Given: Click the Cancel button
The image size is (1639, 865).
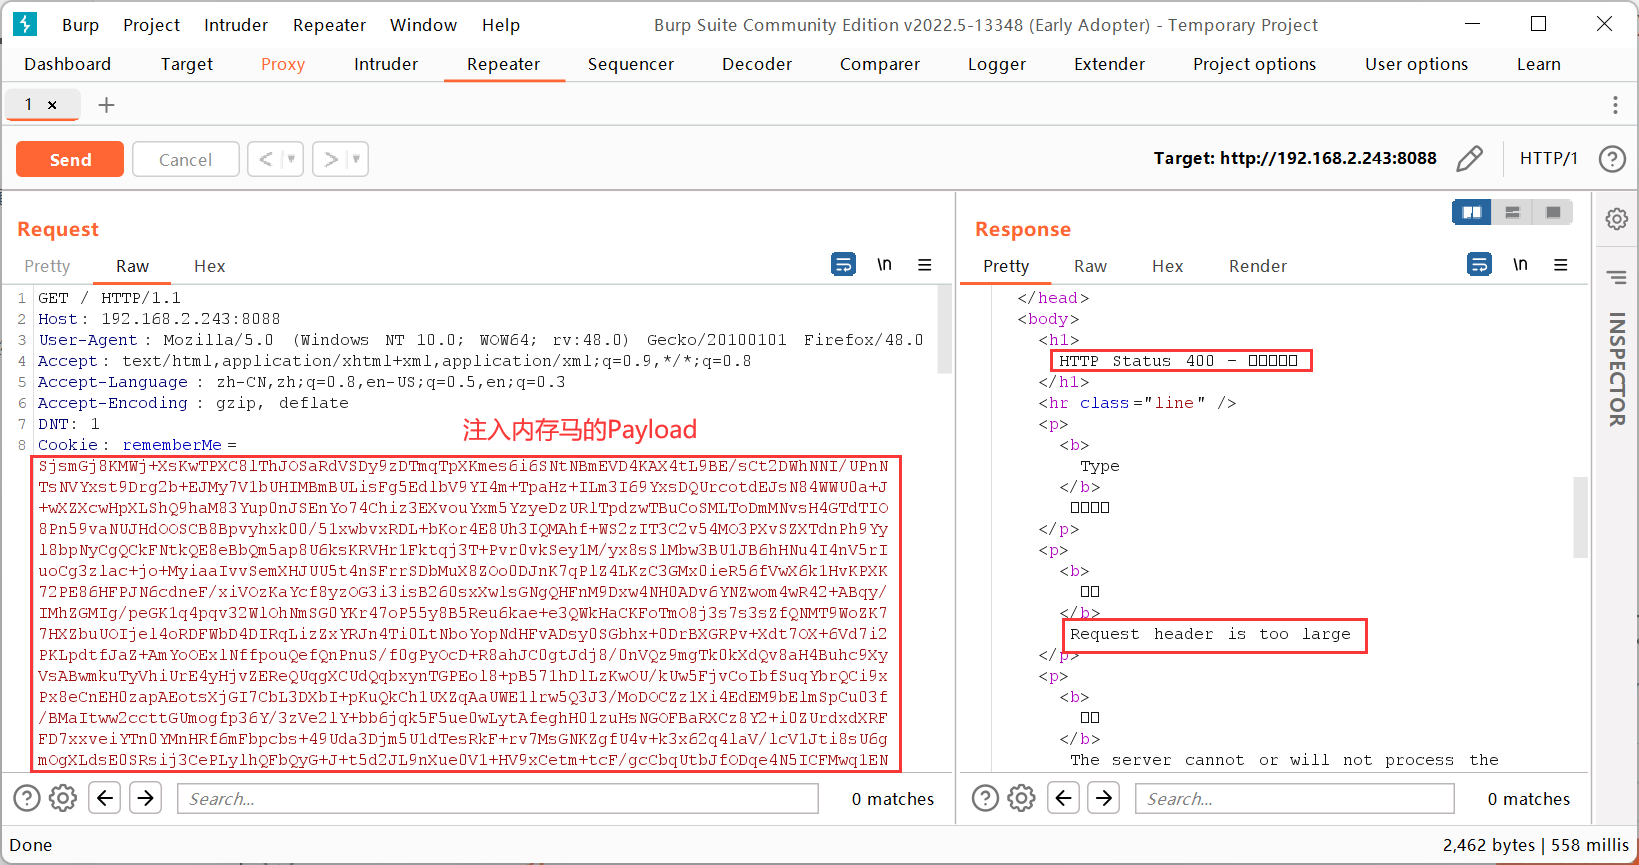Looking at the screenshot, I should [185, 159].
